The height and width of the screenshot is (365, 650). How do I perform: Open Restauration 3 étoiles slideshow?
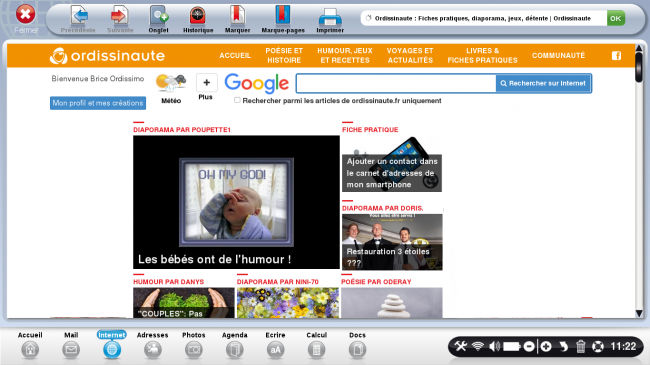pos(392,242)
